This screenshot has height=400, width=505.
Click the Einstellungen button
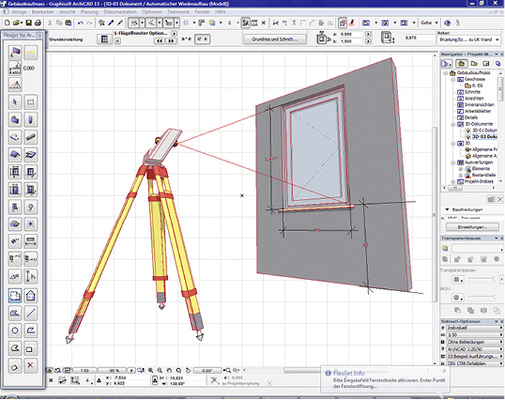(x=472, y=227)
